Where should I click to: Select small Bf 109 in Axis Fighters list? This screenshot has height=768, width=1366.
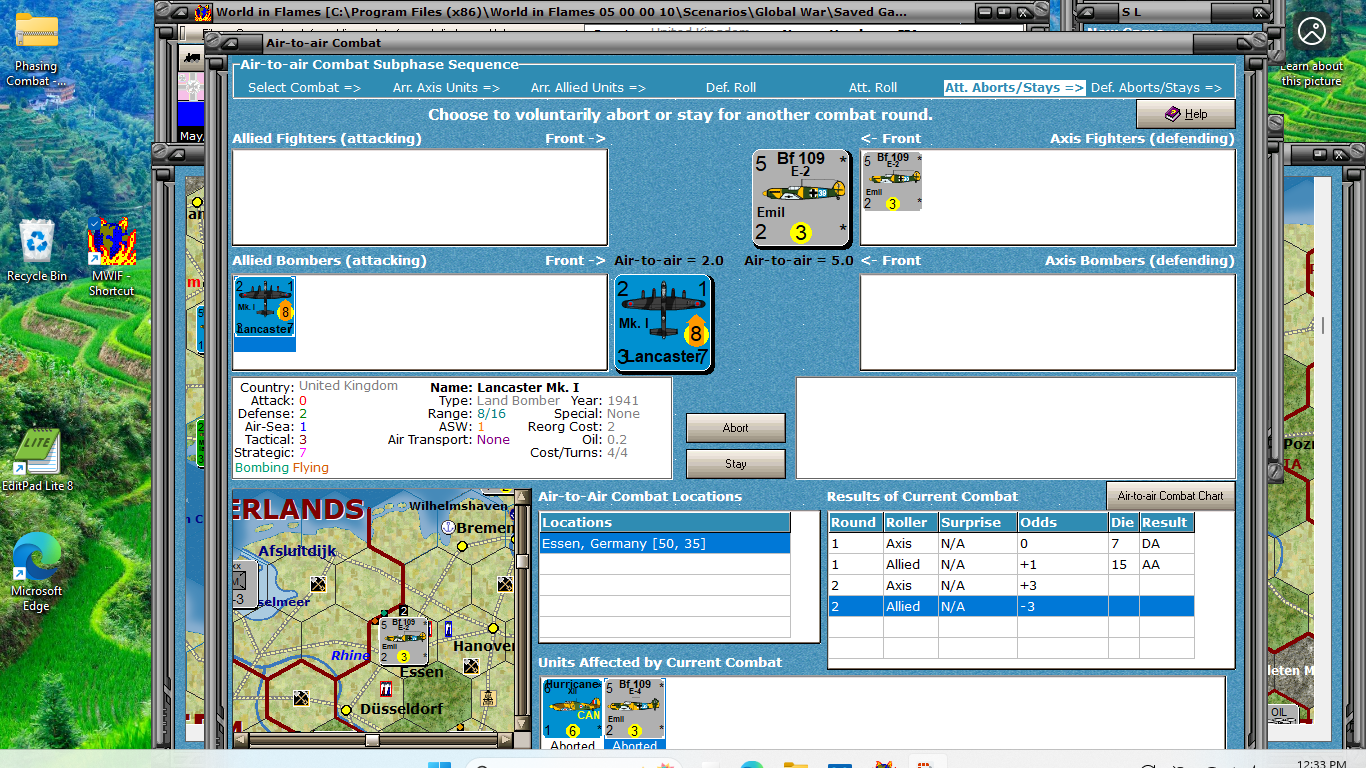point(892,182)
